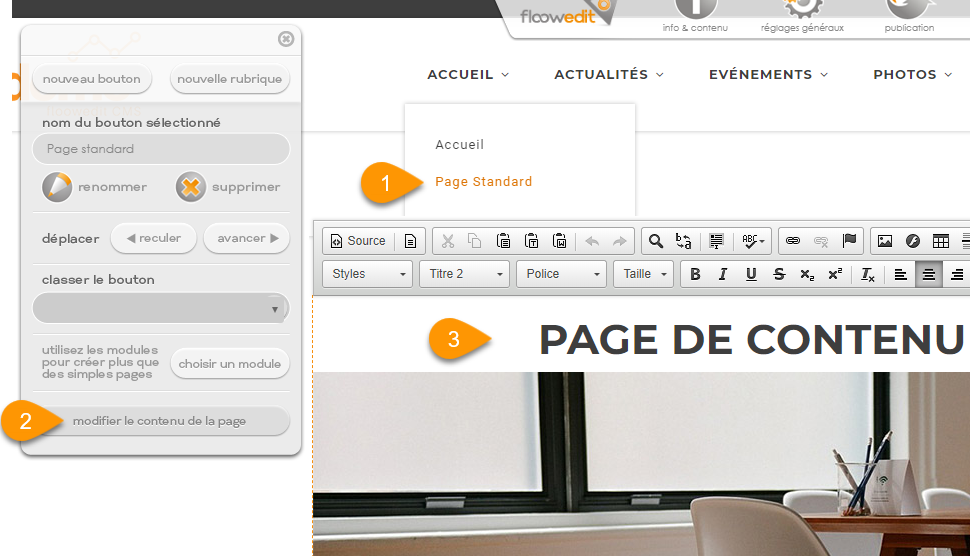Open the Styles dropdown
Image resolution: width=970 pixels, height=556 pixels.
tap(368, 274)
